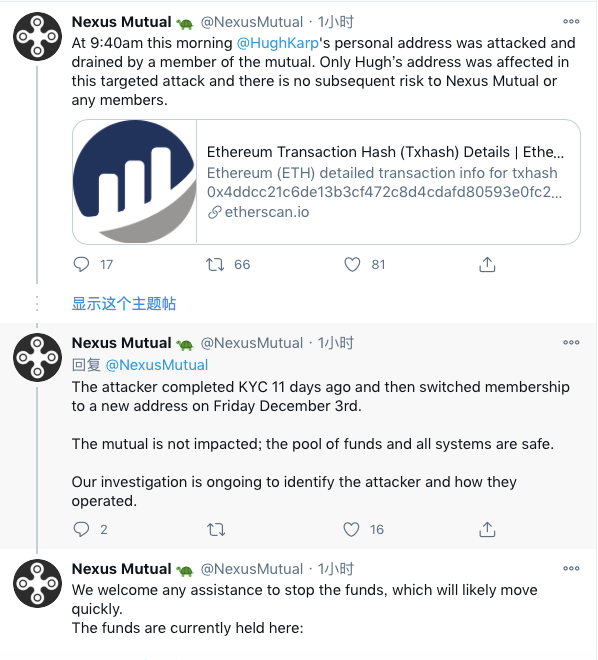The image size is (598, 660).
Task: Open Nexus Mutual avatar on first tweet
Action: (37, 36)
